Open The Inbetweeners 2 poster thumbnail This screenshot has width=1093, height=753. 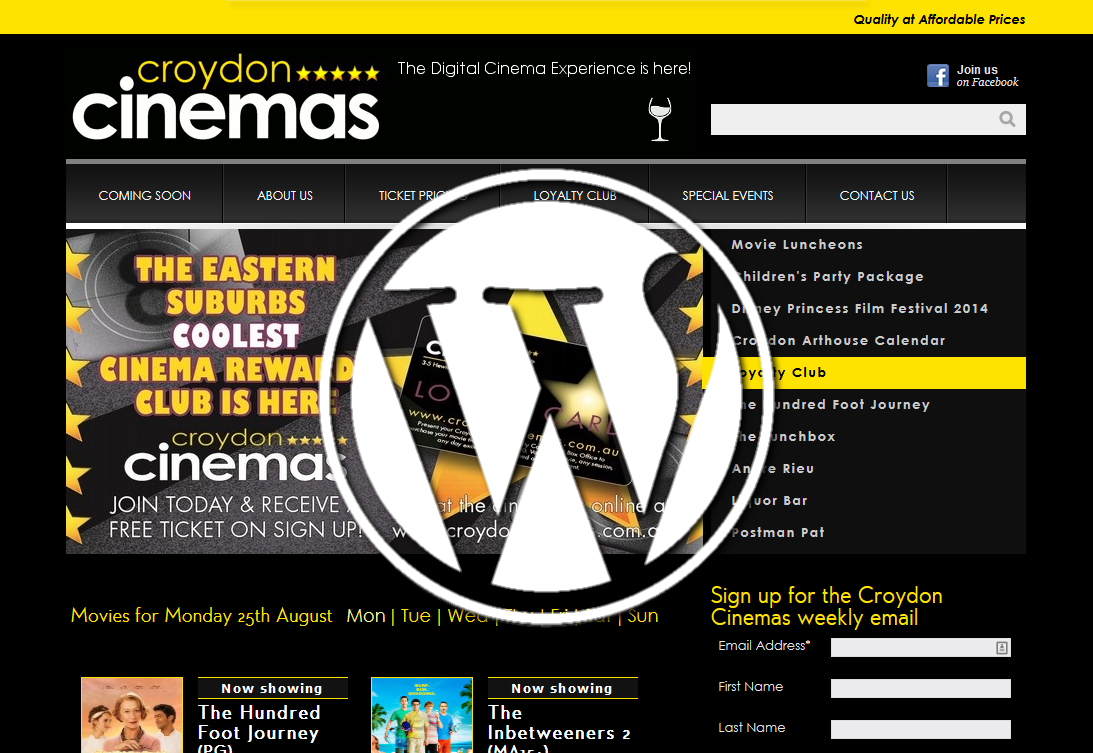pyautogui.click(x=422, y=715)
